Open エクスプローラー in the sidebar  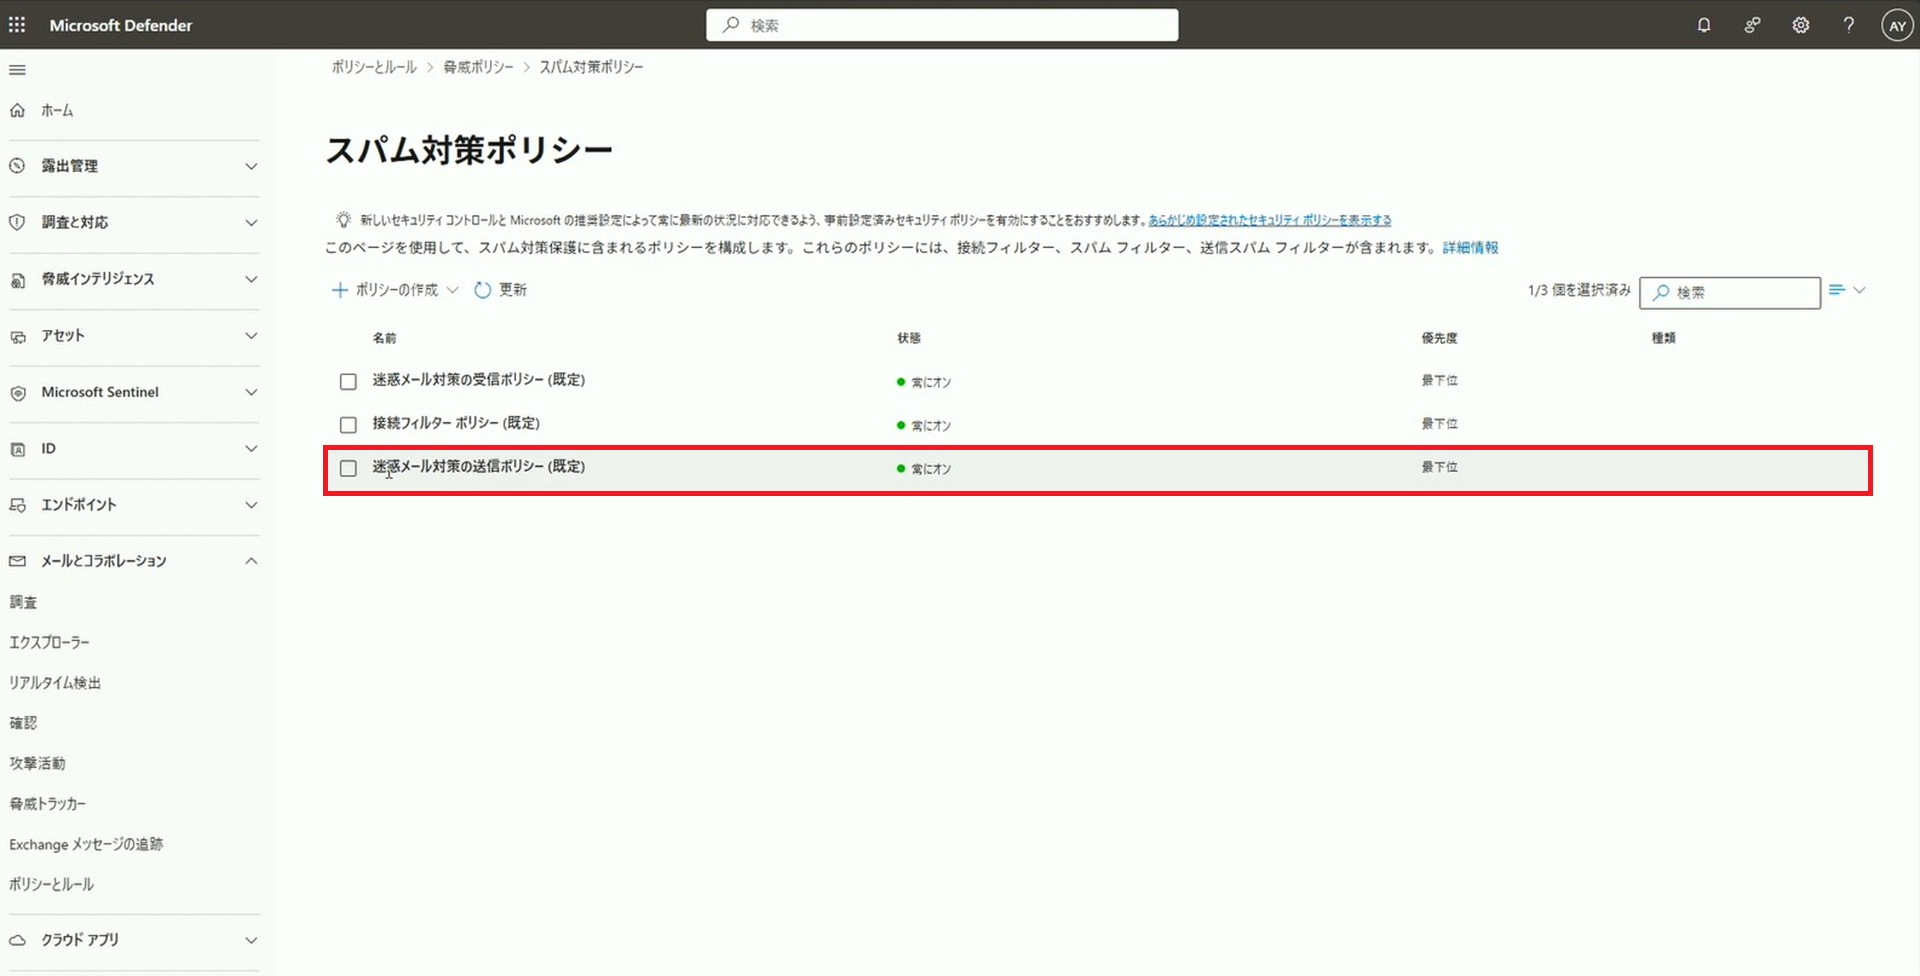49,642
